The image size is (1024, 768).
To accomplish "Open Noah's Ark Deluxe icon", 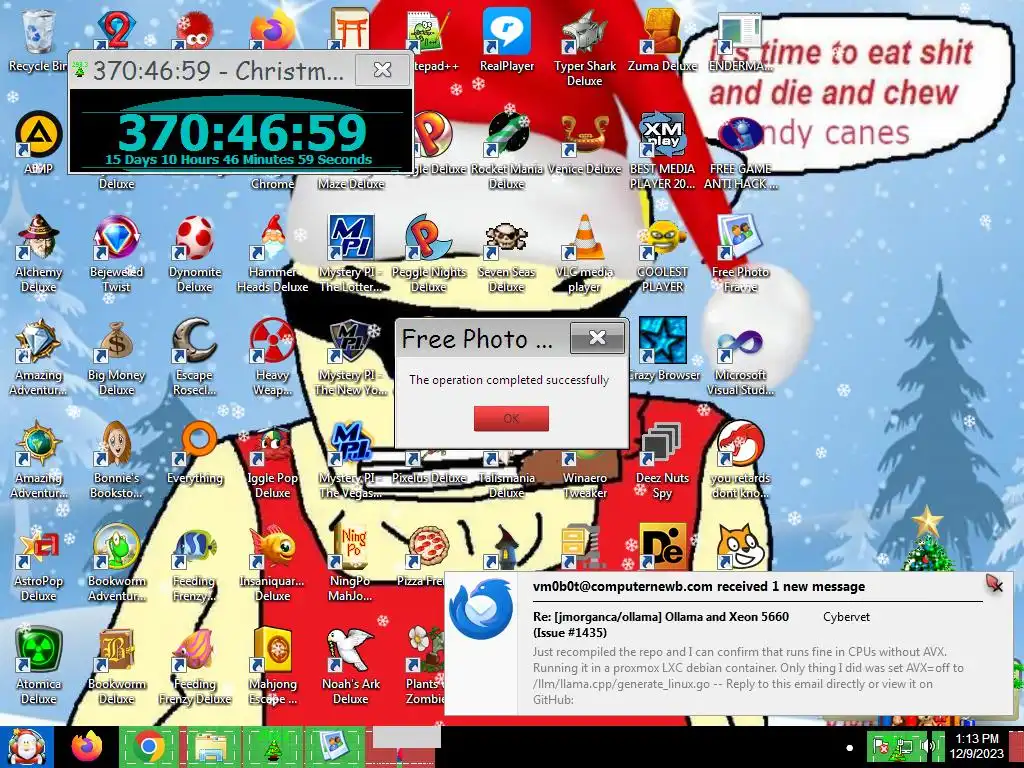I will tap(351, 666).
